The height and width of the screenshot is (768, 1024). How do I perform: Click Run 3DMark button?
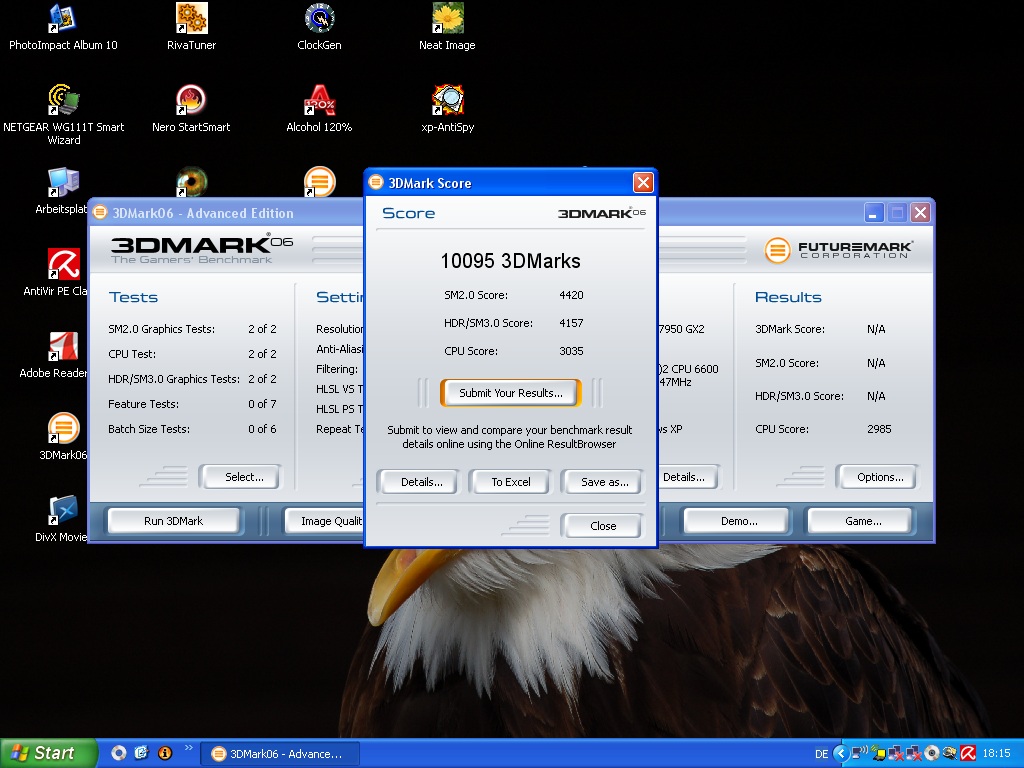[x=173, y=521]
